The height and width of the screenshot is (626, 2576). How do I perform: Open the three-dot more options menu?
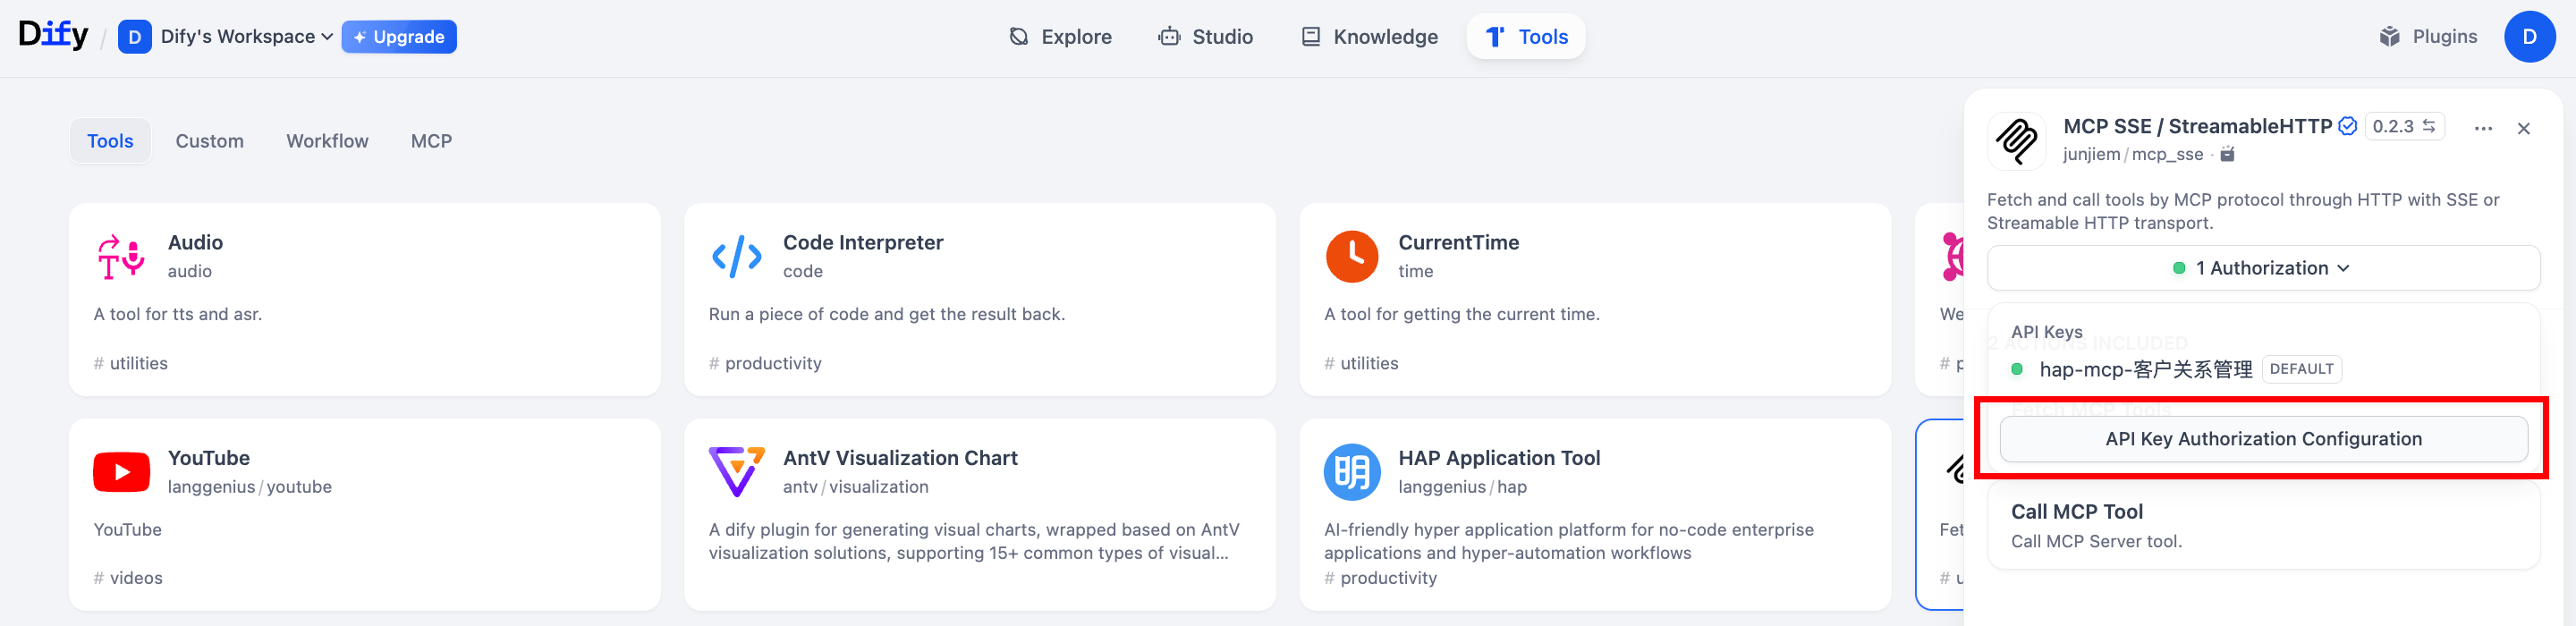click(x=2483, y=128)
